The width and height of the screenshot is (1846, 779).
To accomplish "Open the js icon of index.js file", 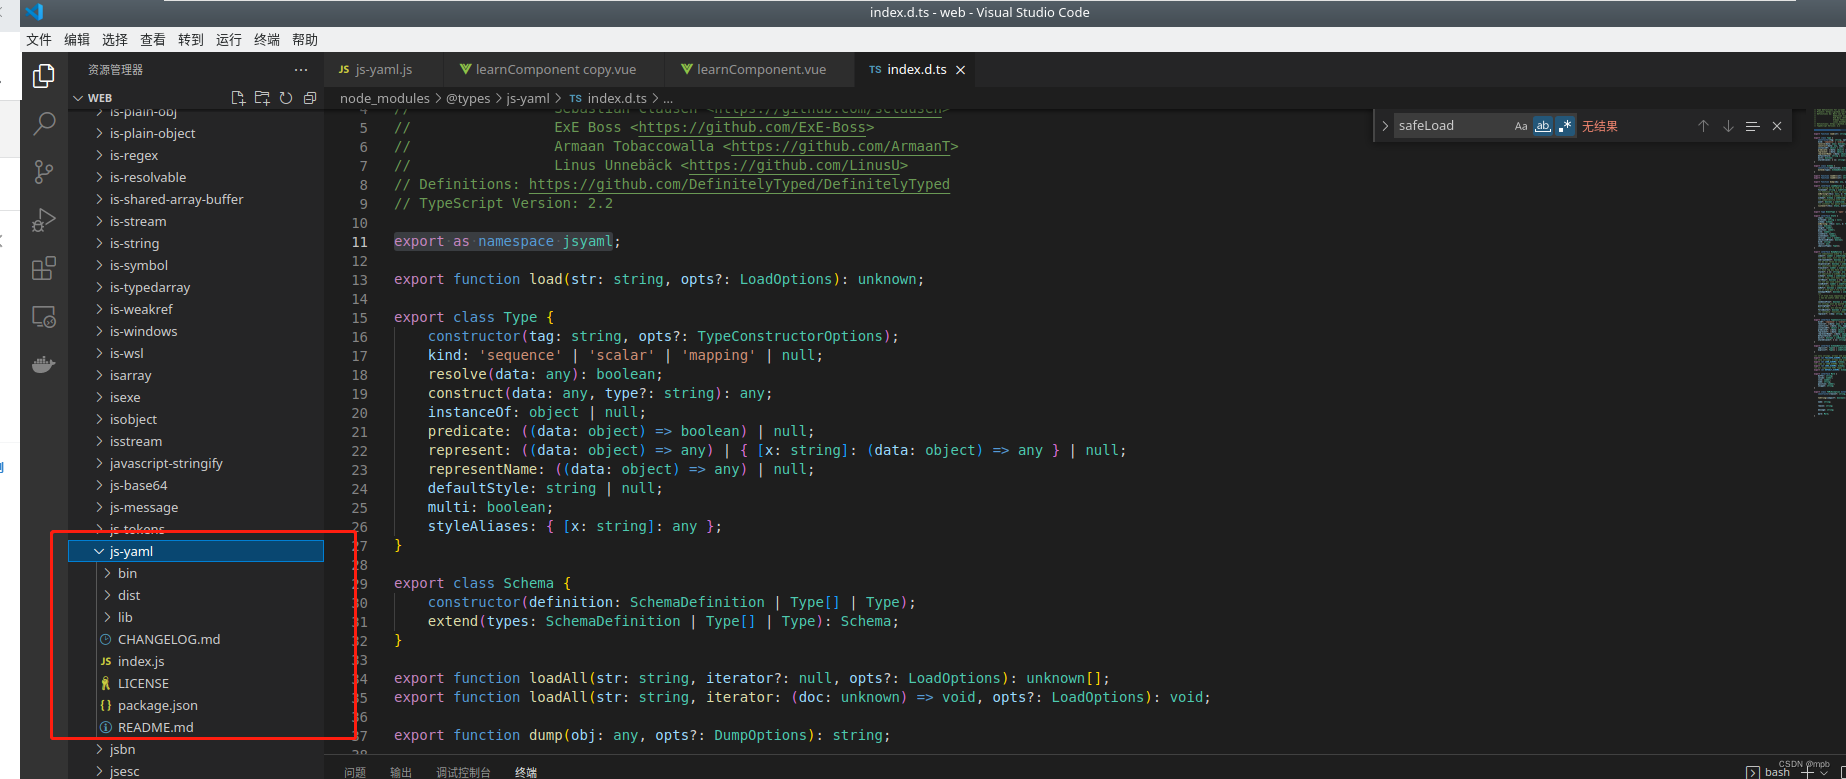I will point(106,661).
